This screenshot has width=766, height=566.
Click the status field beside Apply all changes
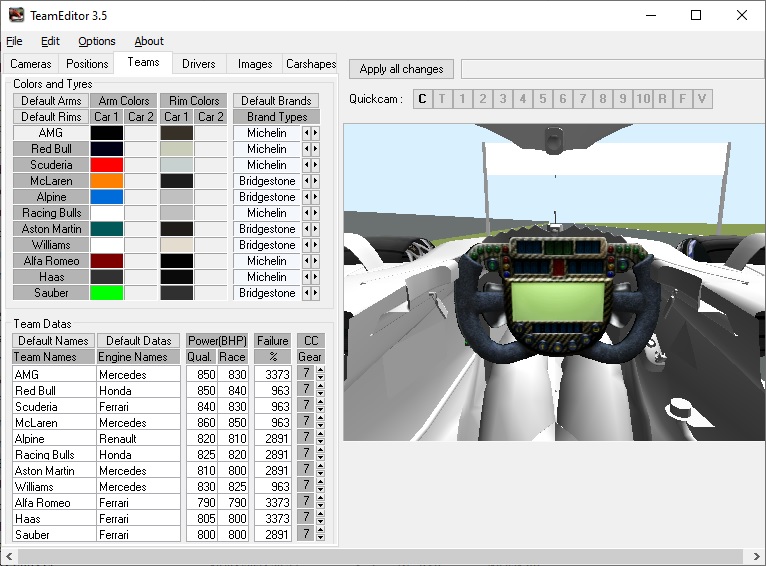[613, 69]
